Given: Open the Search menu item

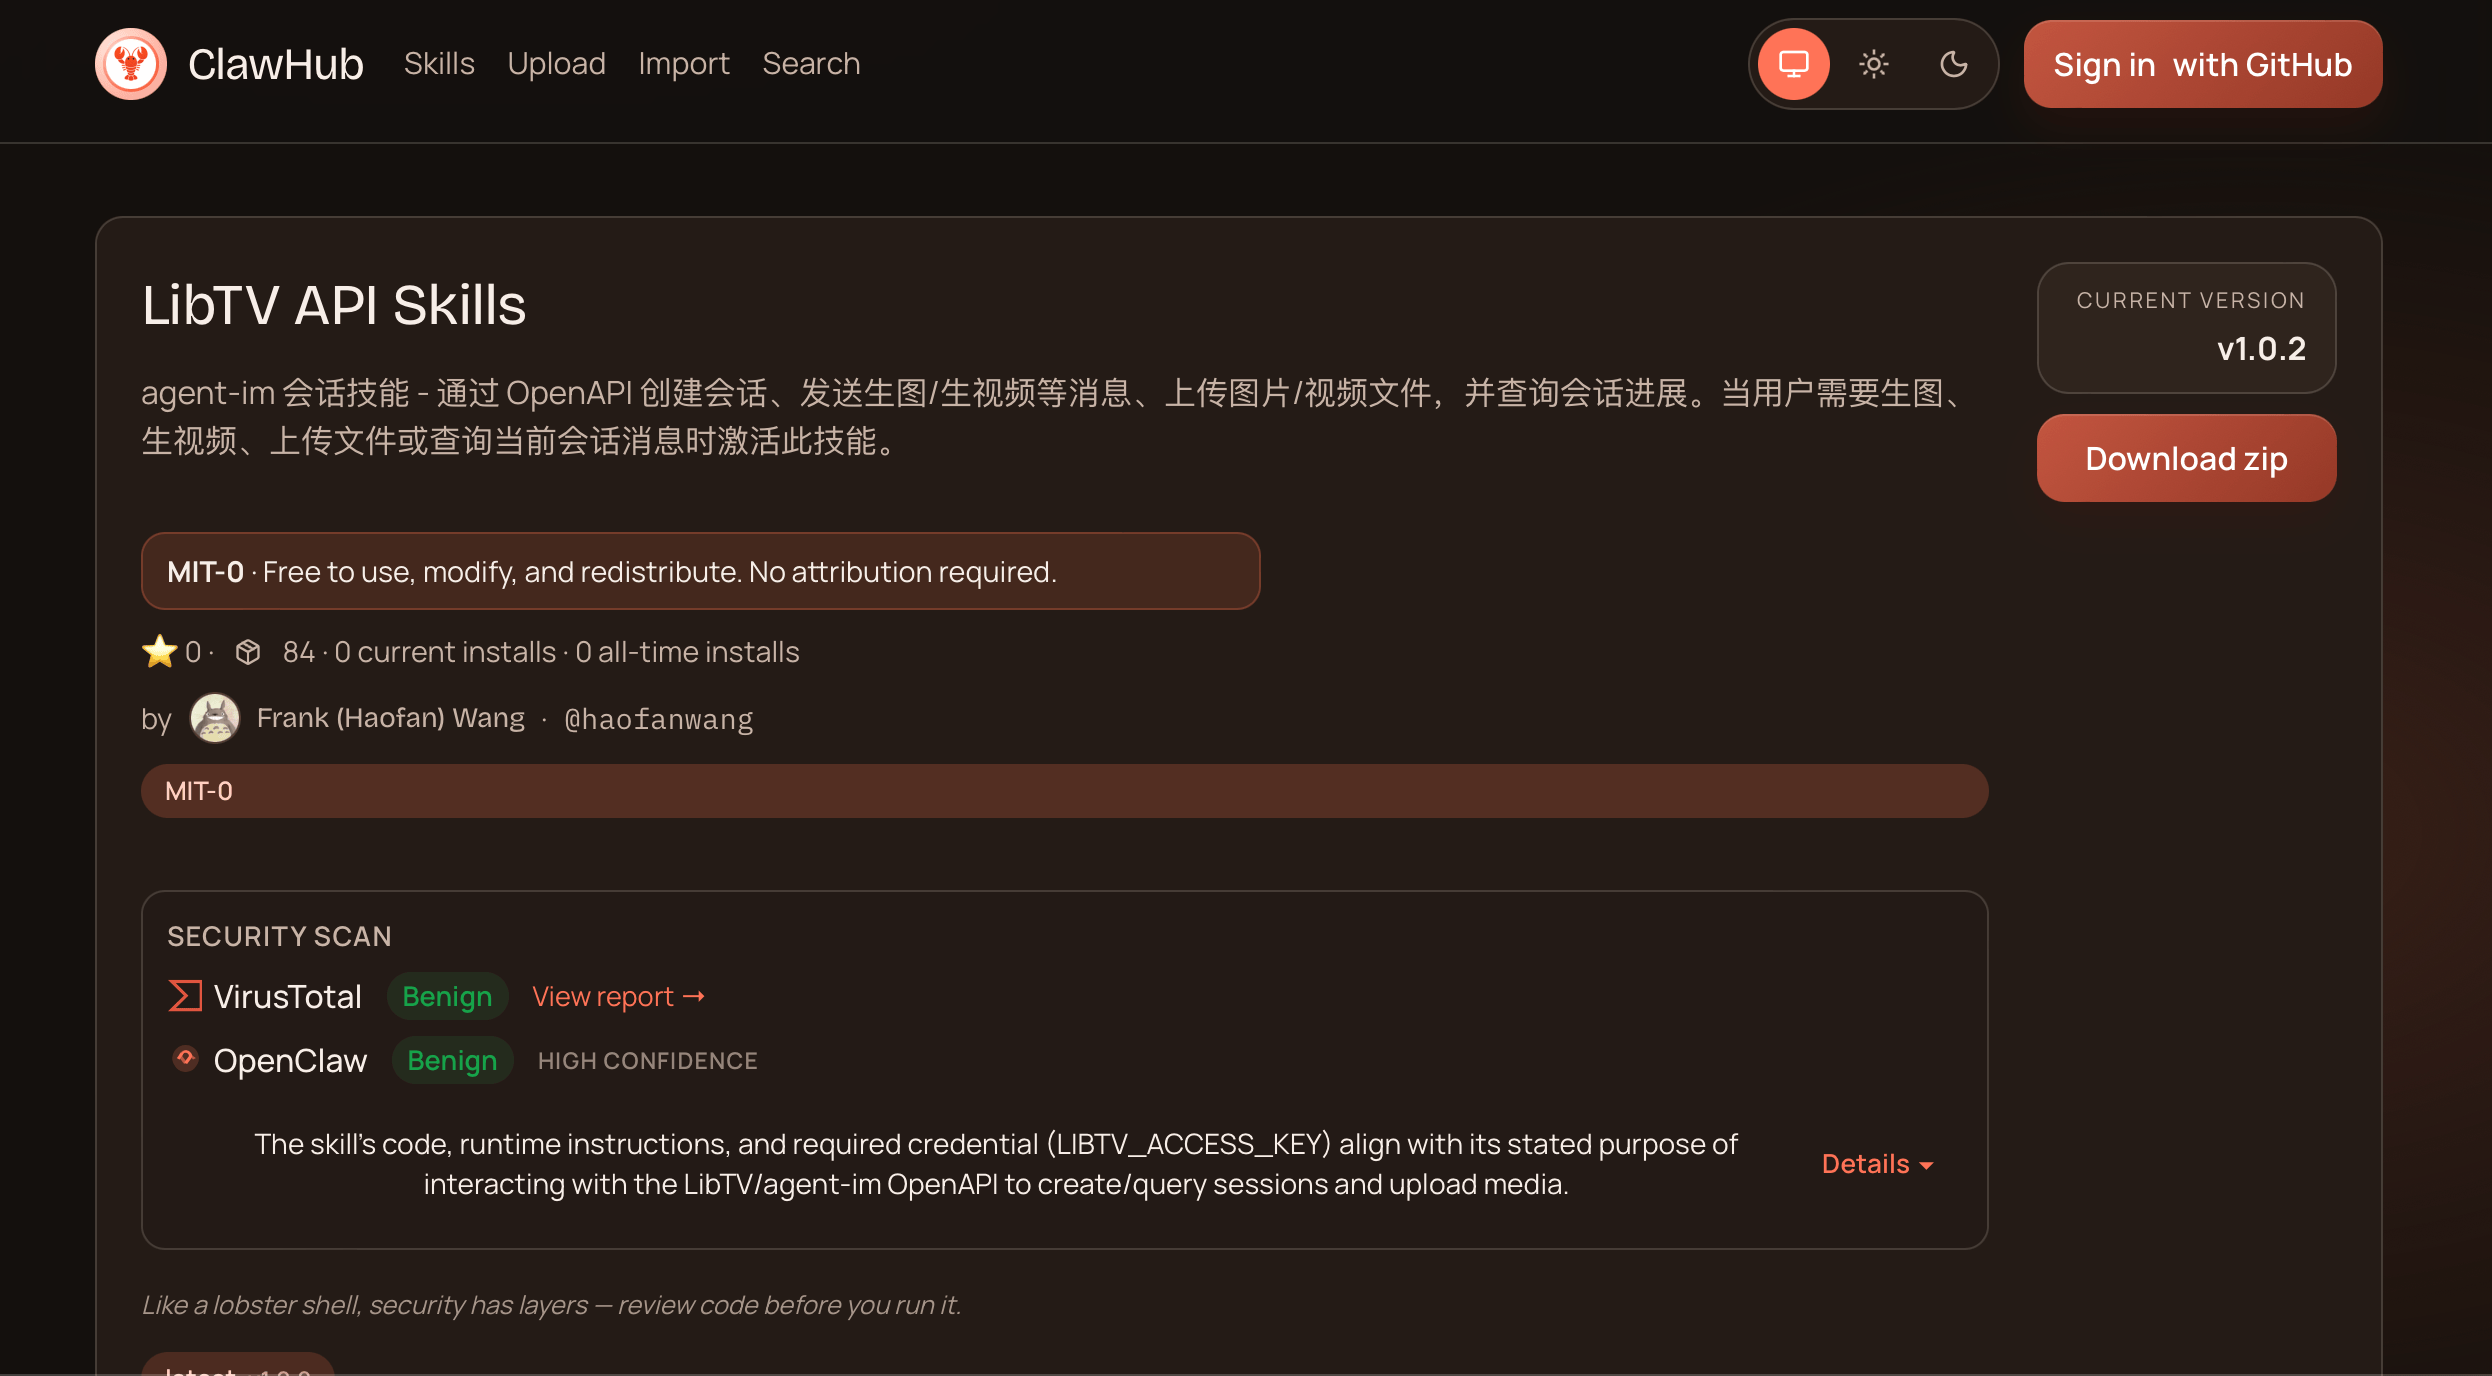Looking at the screenshot, I should coord(811,64).
